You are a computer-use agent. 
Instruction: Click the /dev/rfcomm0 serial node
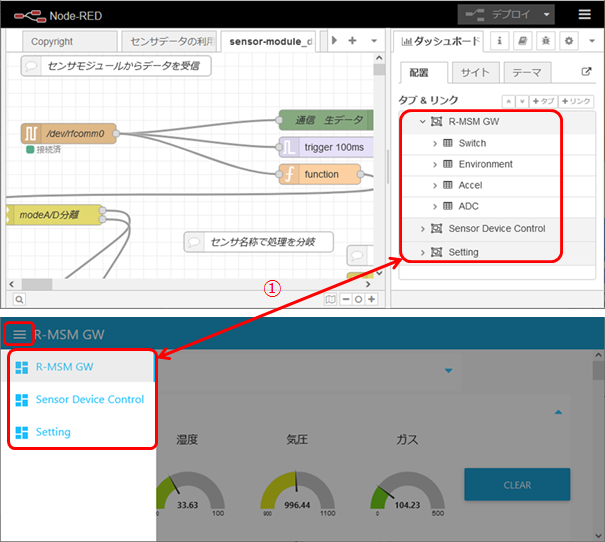point(68,132)
